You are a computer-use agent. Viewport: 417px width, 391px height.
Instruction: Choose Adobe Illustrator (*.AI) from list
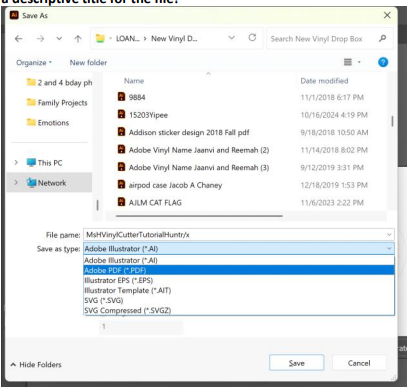(239, 260)
